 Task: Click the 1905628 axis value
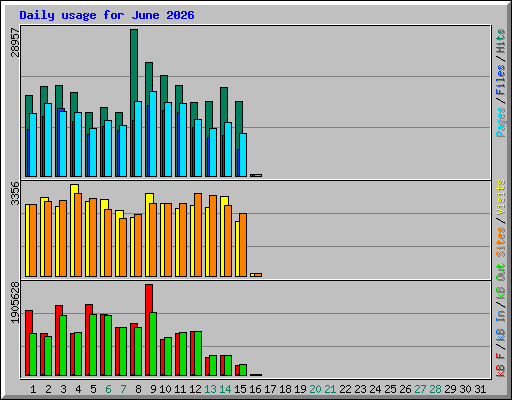tap(15, 302)
